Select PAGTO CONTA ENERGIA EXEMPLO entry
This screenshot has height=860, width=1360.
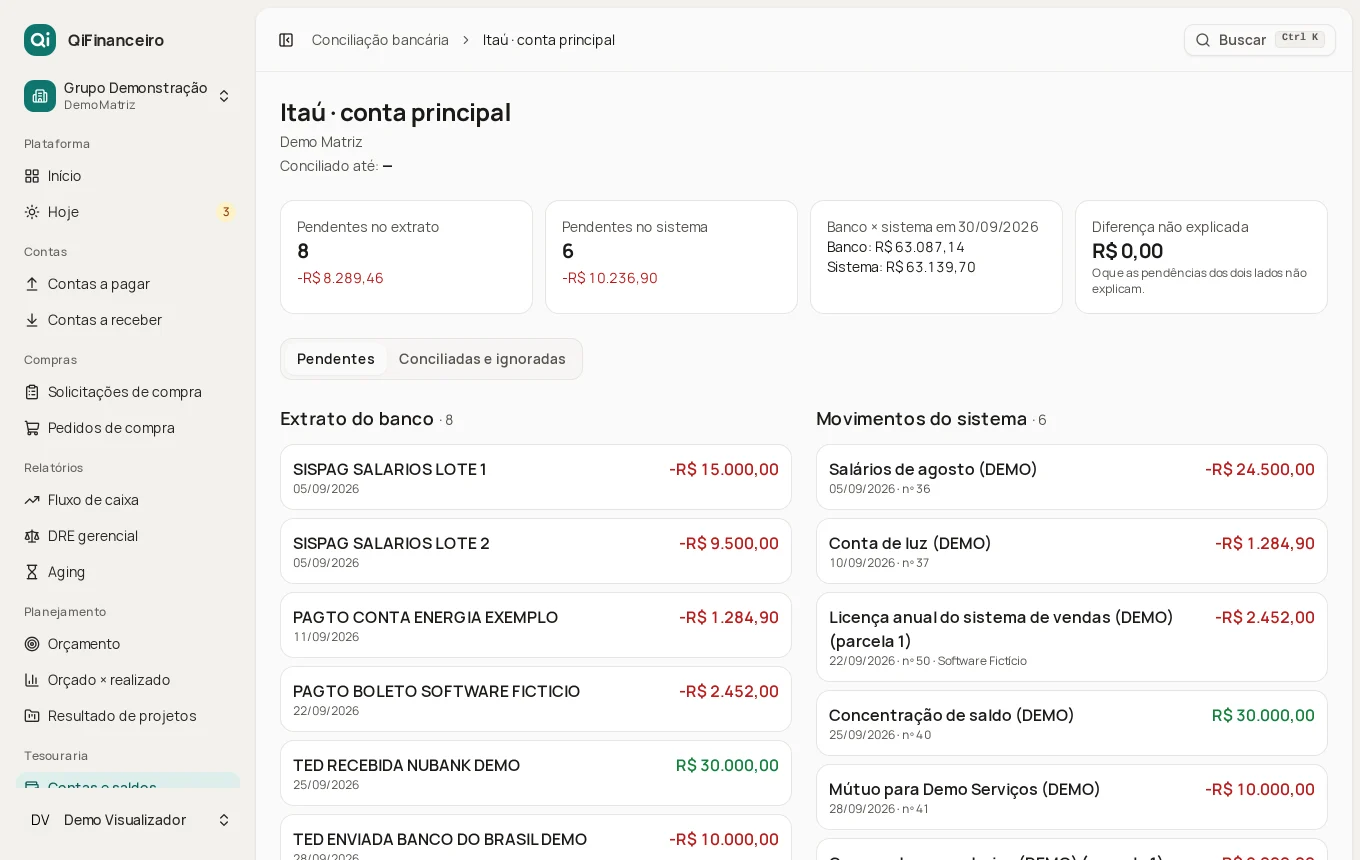pyautogui.click(x=536, y=625)
